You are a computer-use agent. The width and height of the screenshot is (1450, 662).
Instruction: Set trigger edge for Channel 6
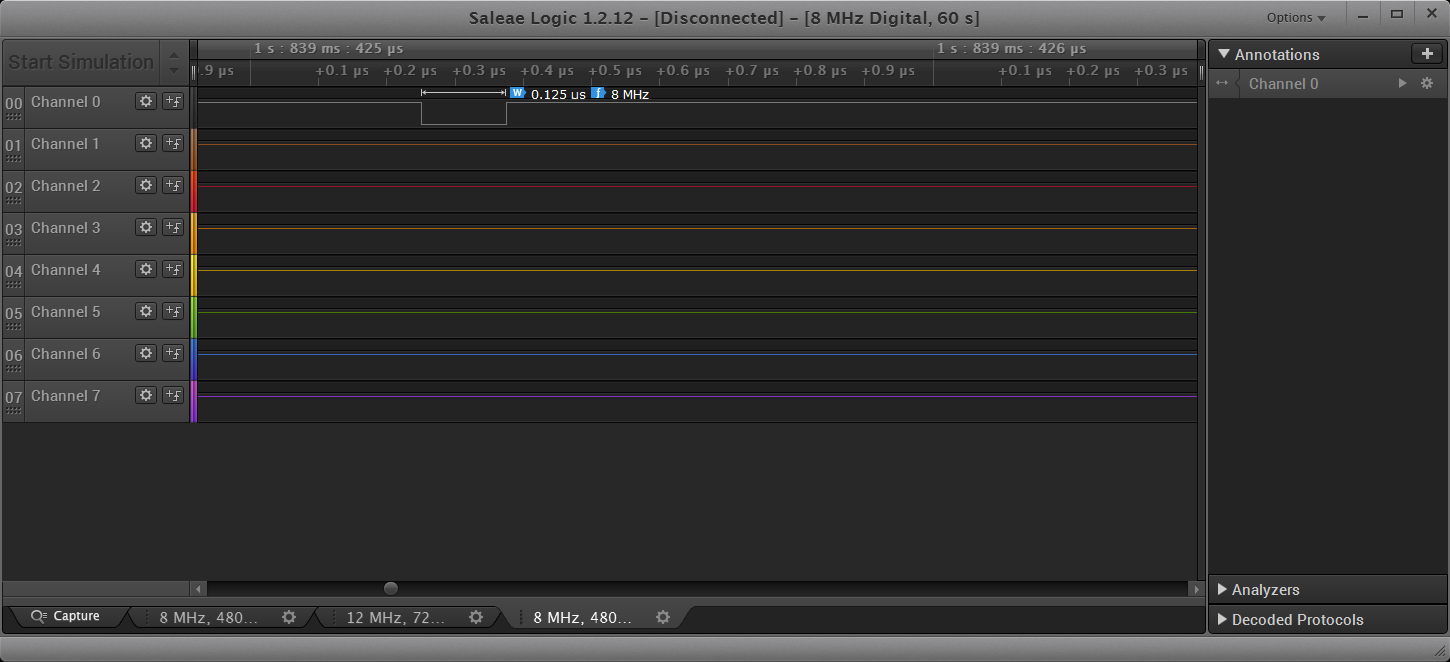click(173, 353)
